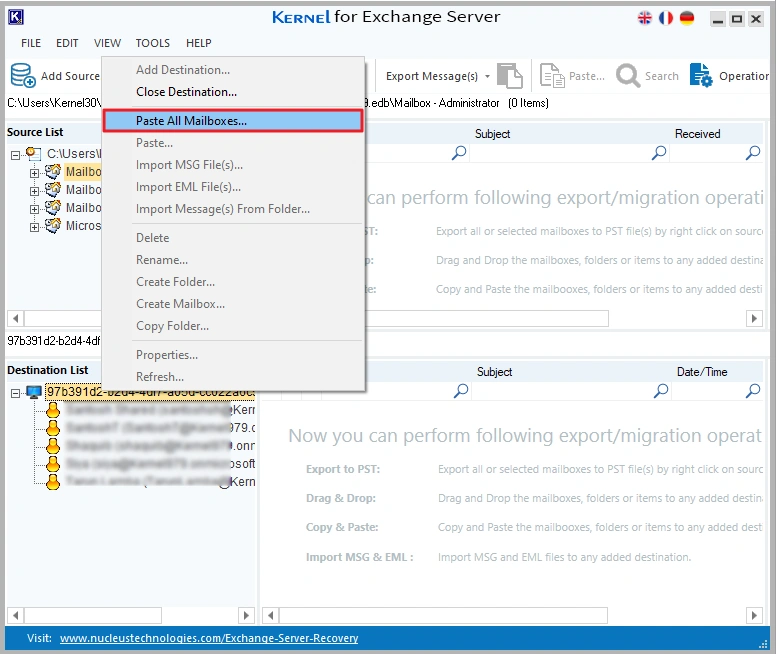Click the Paste toolbar icon

coord(552,76)
